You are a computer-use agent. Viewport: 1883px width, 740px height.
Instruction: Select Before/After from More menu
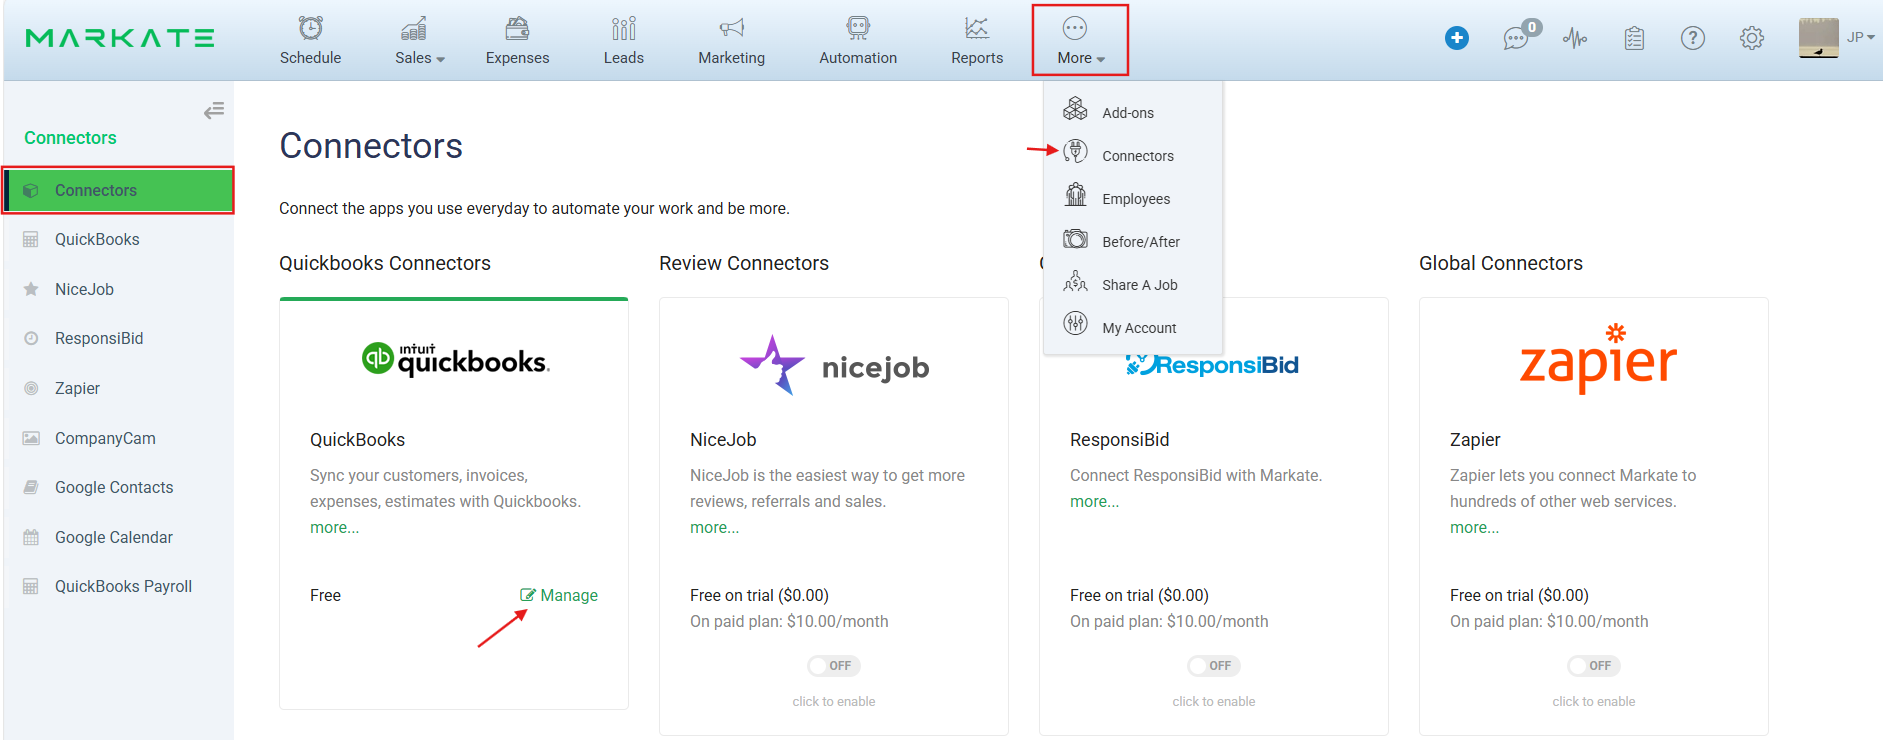1141,242
